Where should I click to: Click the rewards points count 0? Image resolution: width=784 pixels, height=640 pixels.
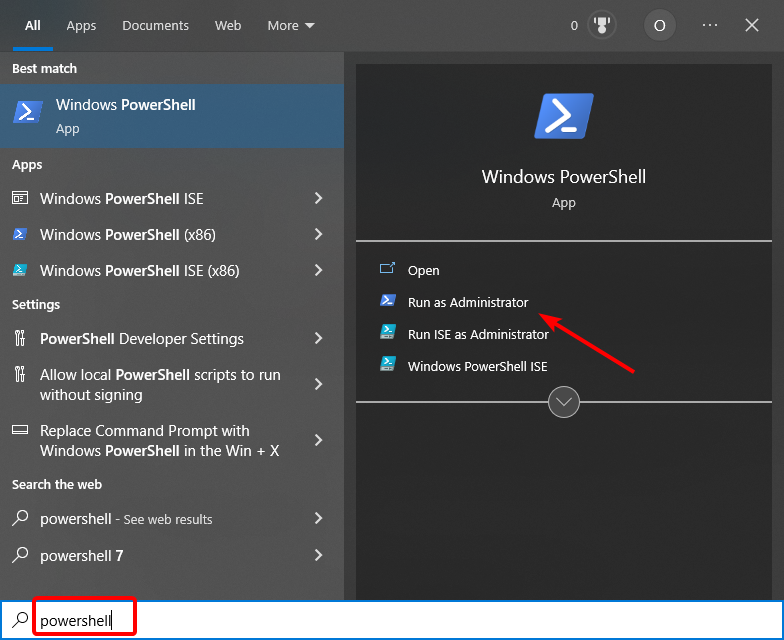574,26
